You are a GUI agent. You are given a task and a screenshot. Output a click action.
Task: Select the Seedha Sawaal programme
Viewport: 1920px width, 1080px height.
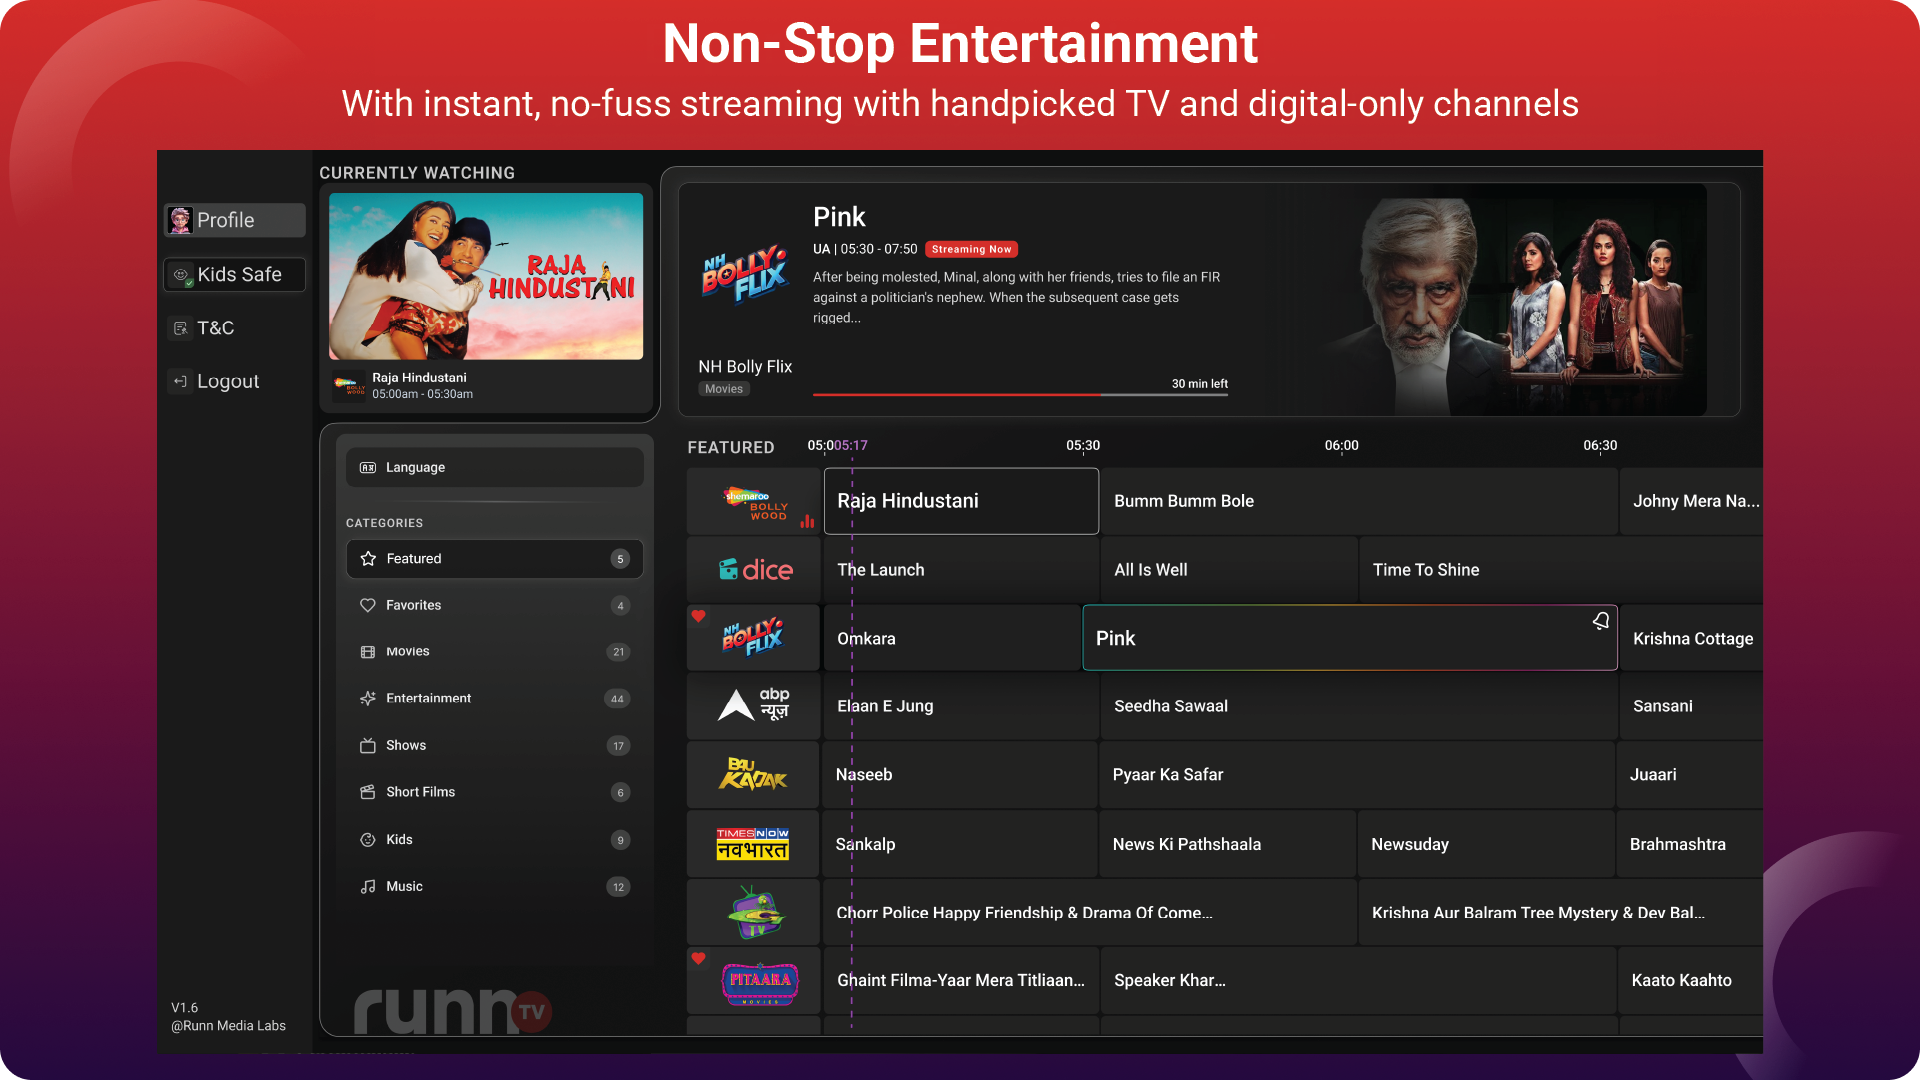tap(1360, 706)
